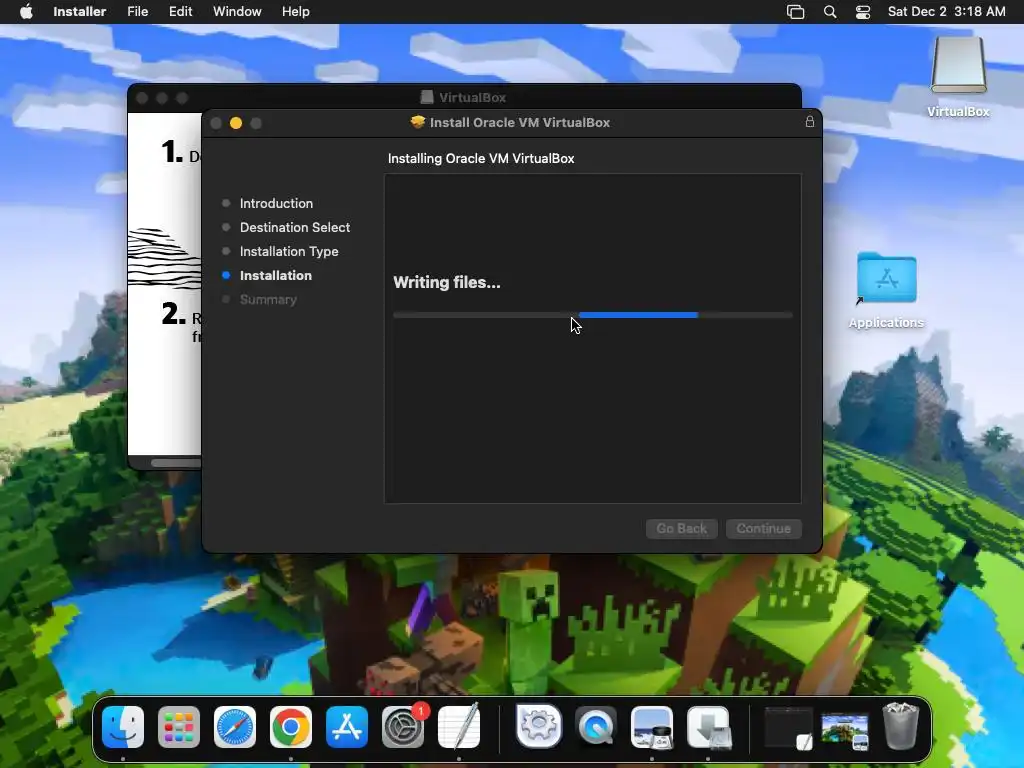Viewport: 1024px width, 768px height.
Task: Click the VirtualBox disk icon in background window title
Action: point(427,97)
